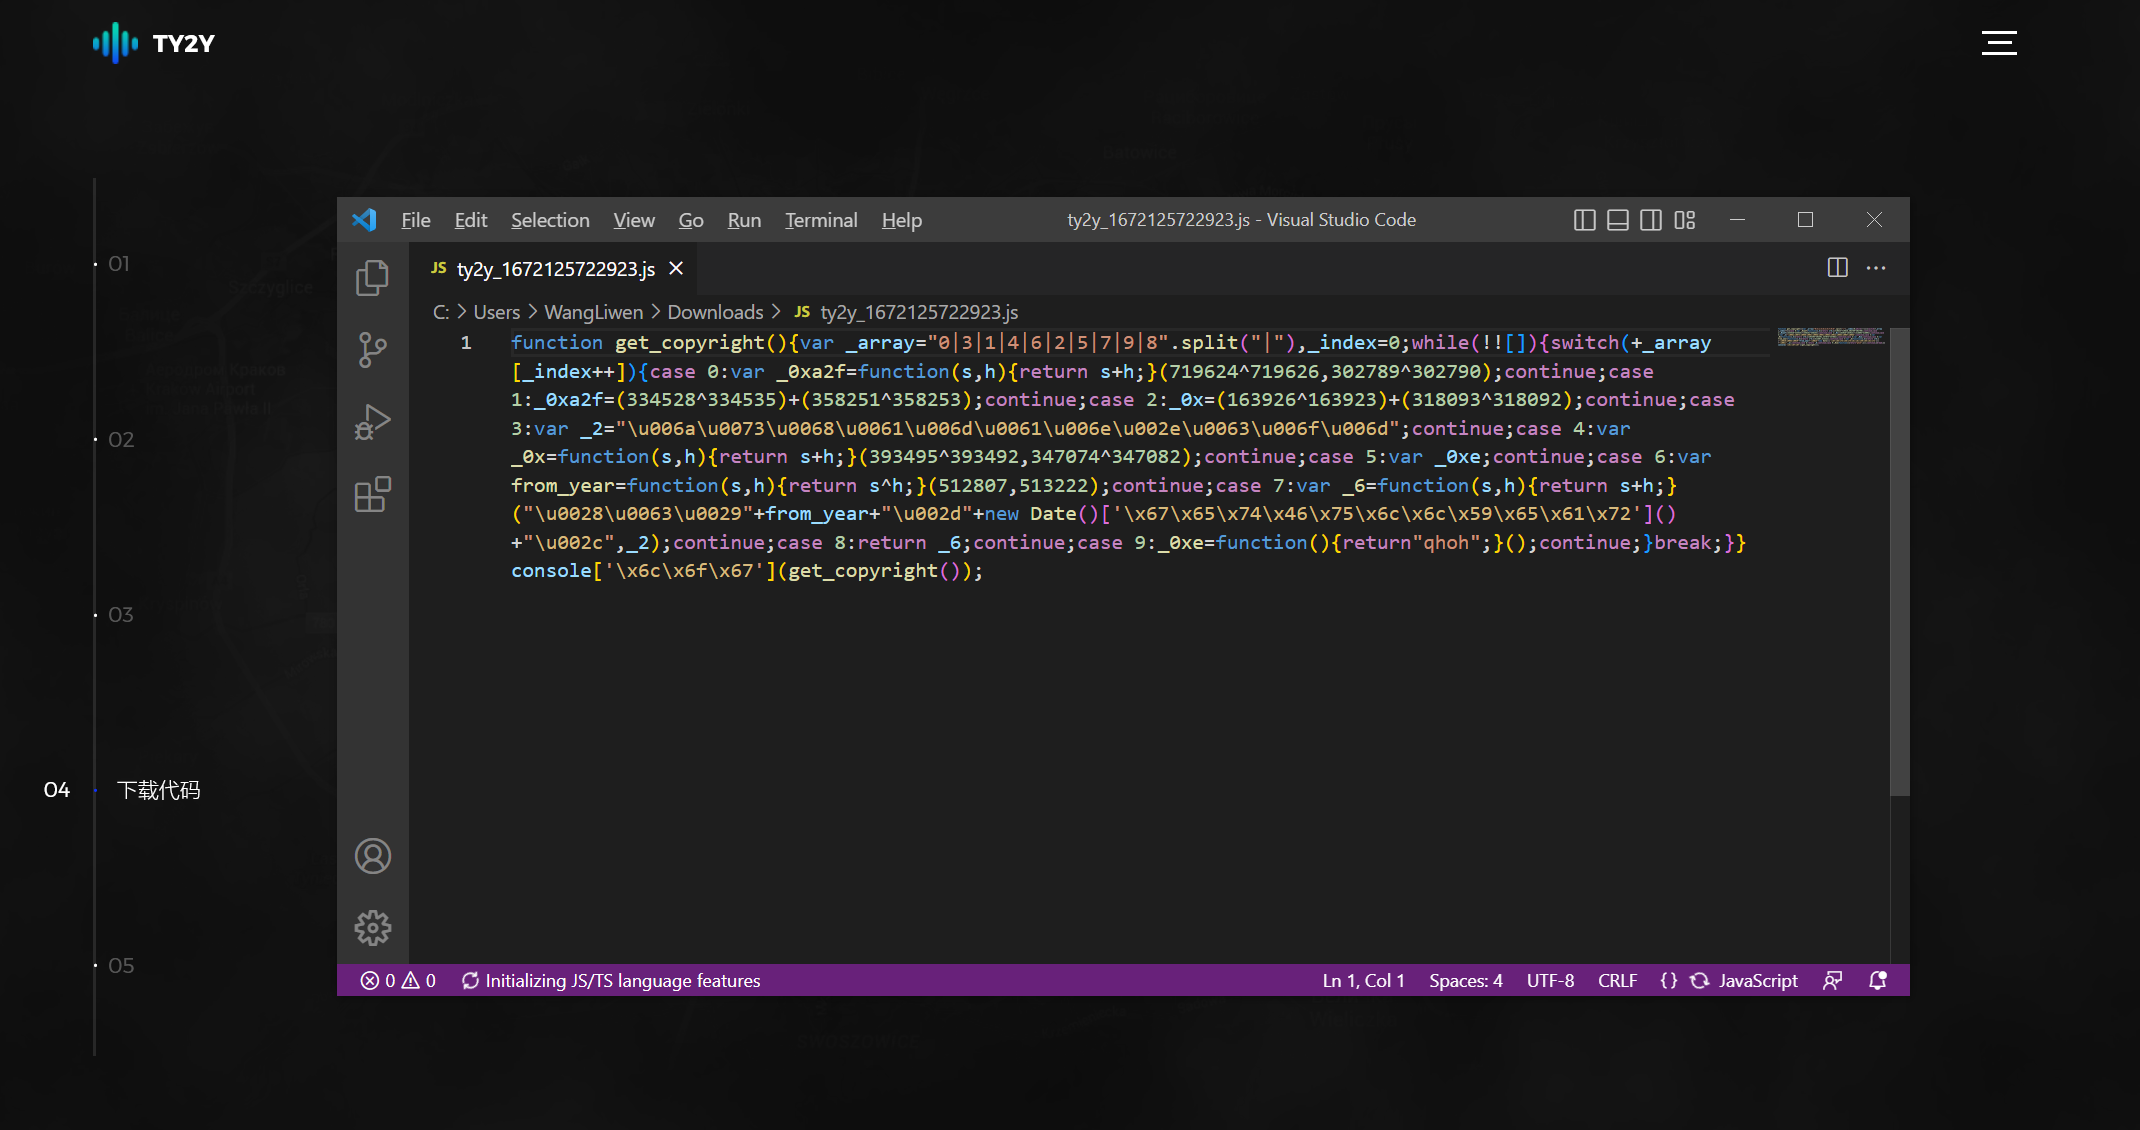Image resolution: width=2140 pixels, height=1130 pixels.
Task: Click the 下载代码 section link
Action: (x=158, y=790)
